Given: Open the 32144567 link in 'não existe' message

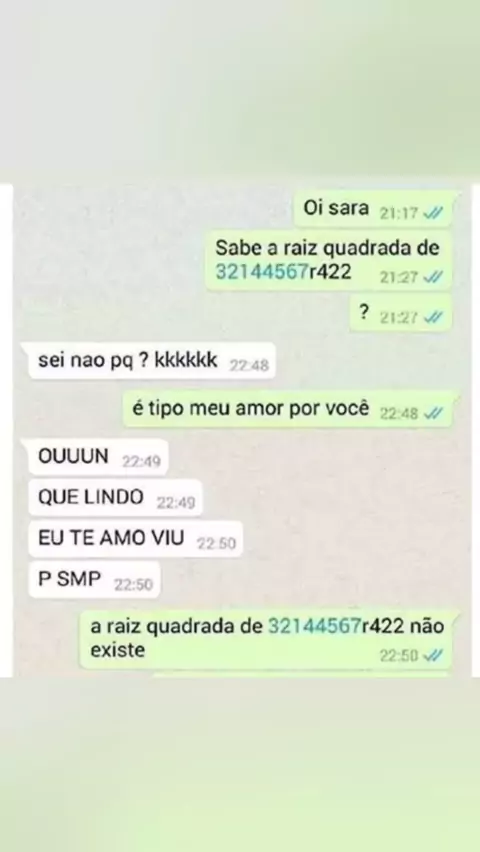Looking at the screenshot, I should (x=315, y=627).
